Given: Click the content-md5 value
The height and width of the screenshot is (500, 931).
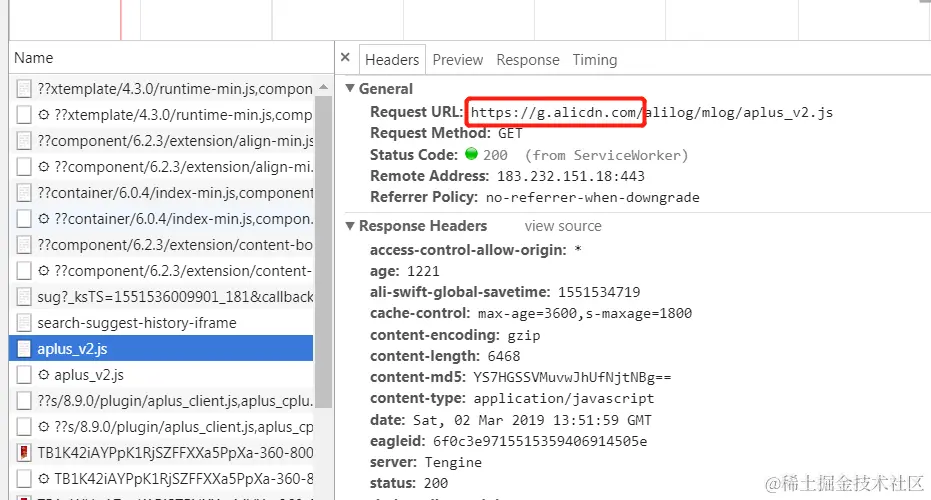Looking at the screenshot, I should [572, 378].
